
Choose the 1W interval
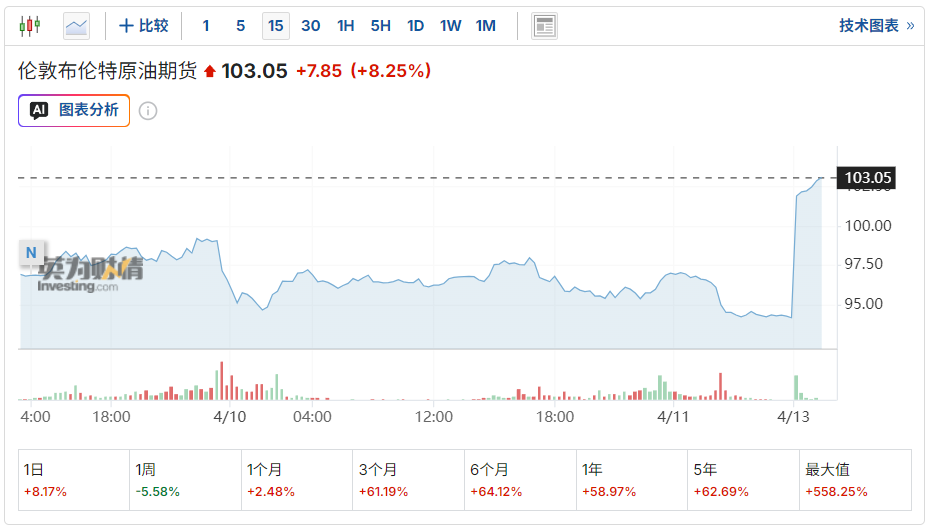pyautogui.click(x=450, y=26)
